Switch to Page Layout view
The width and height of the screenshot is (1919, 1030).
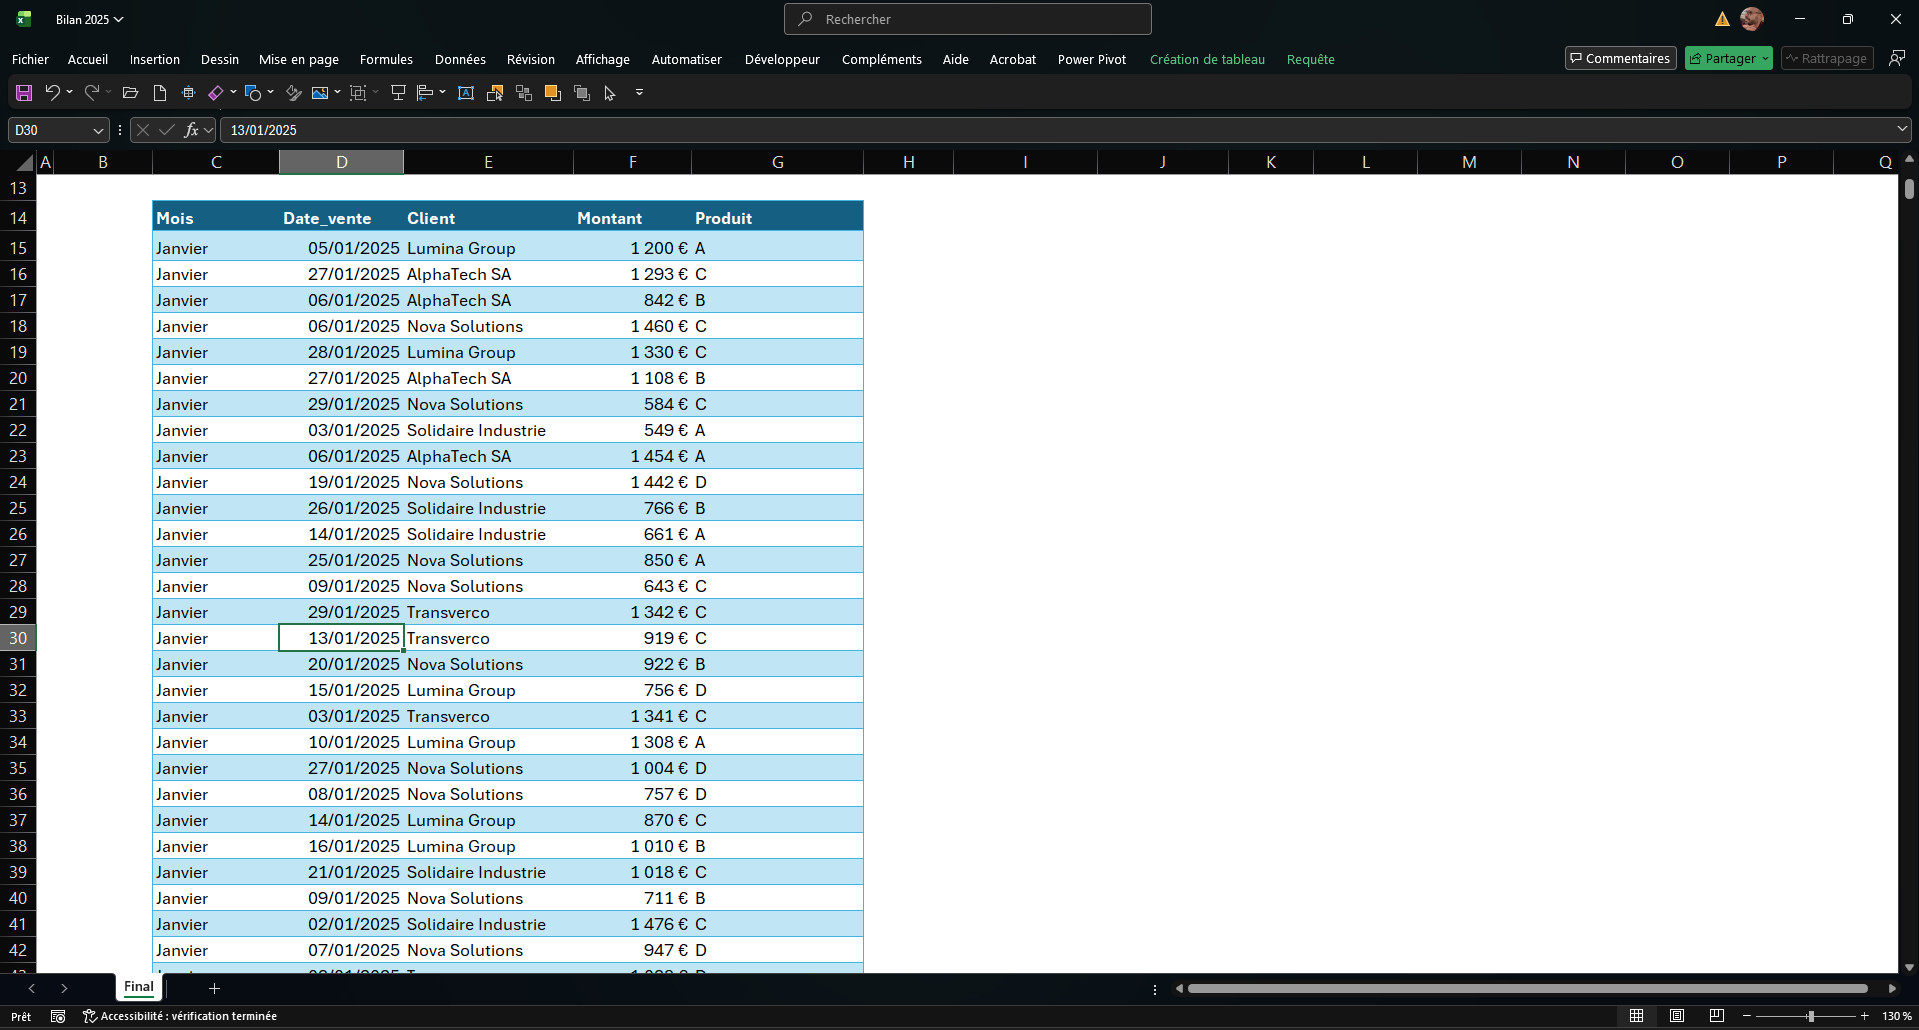(x=1677, y=1016)
